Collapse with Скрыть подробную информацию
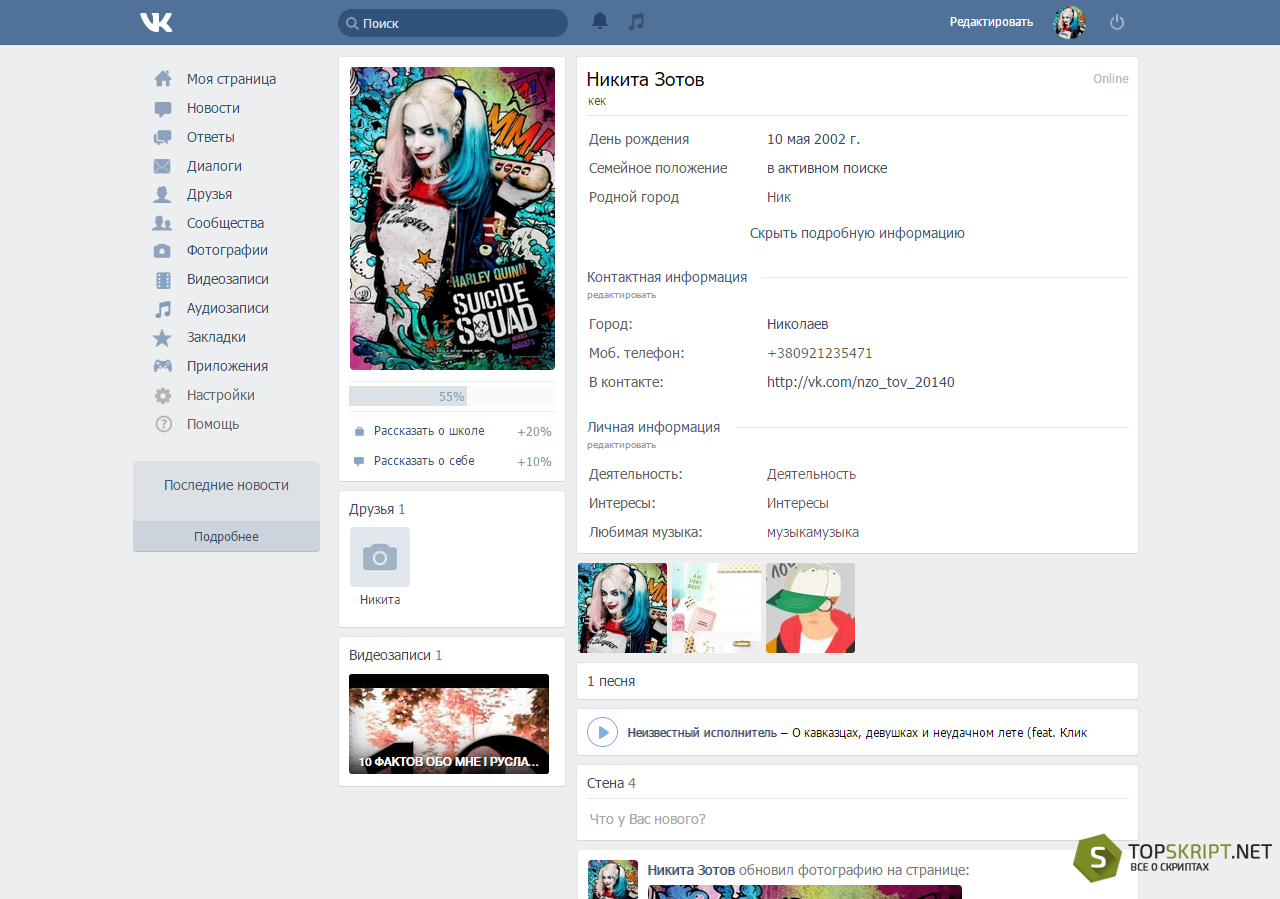The height and width of the screenshot is (899, 1280). click(x=857, y=233)
